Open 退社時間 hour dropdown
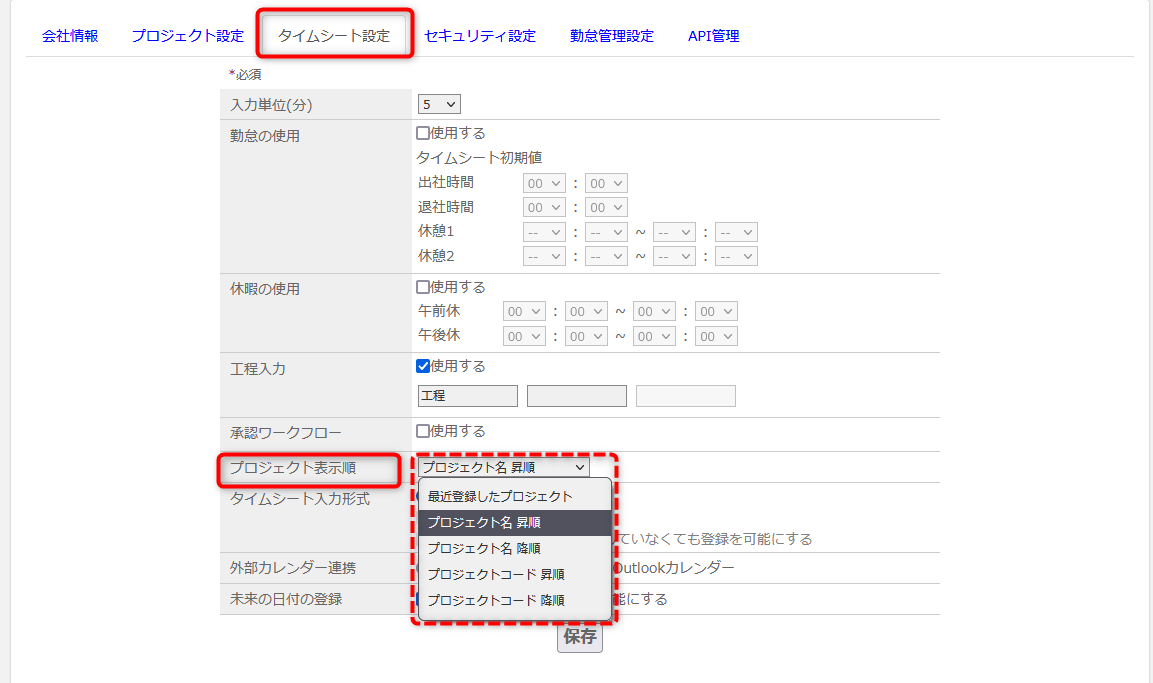The height and width of the screenshot is (683, 1153). (544, 207)
